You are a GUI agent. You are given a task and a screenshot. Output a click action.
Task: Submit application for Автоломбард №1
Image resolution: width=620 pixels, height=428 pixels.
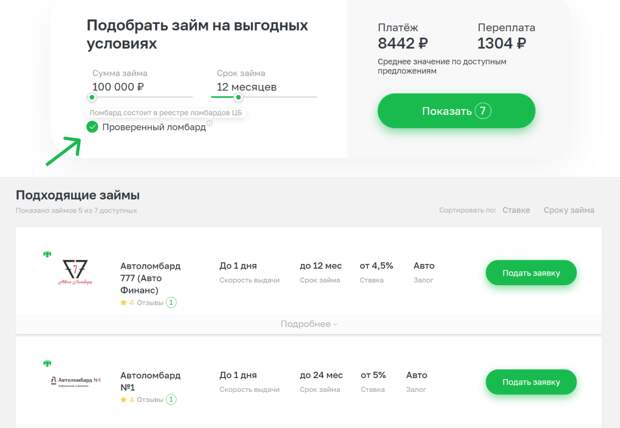[x=531, y=382]
